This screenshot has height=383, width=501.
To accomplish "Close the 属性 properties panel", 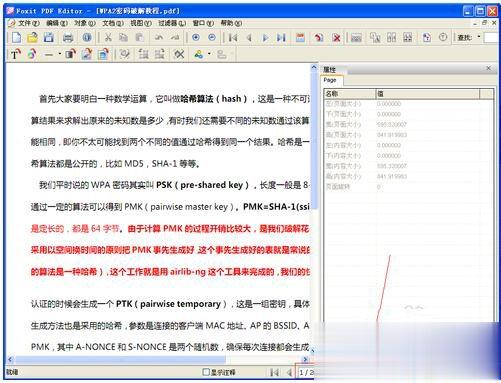I will pyautogui.click(x=488, y=68).
